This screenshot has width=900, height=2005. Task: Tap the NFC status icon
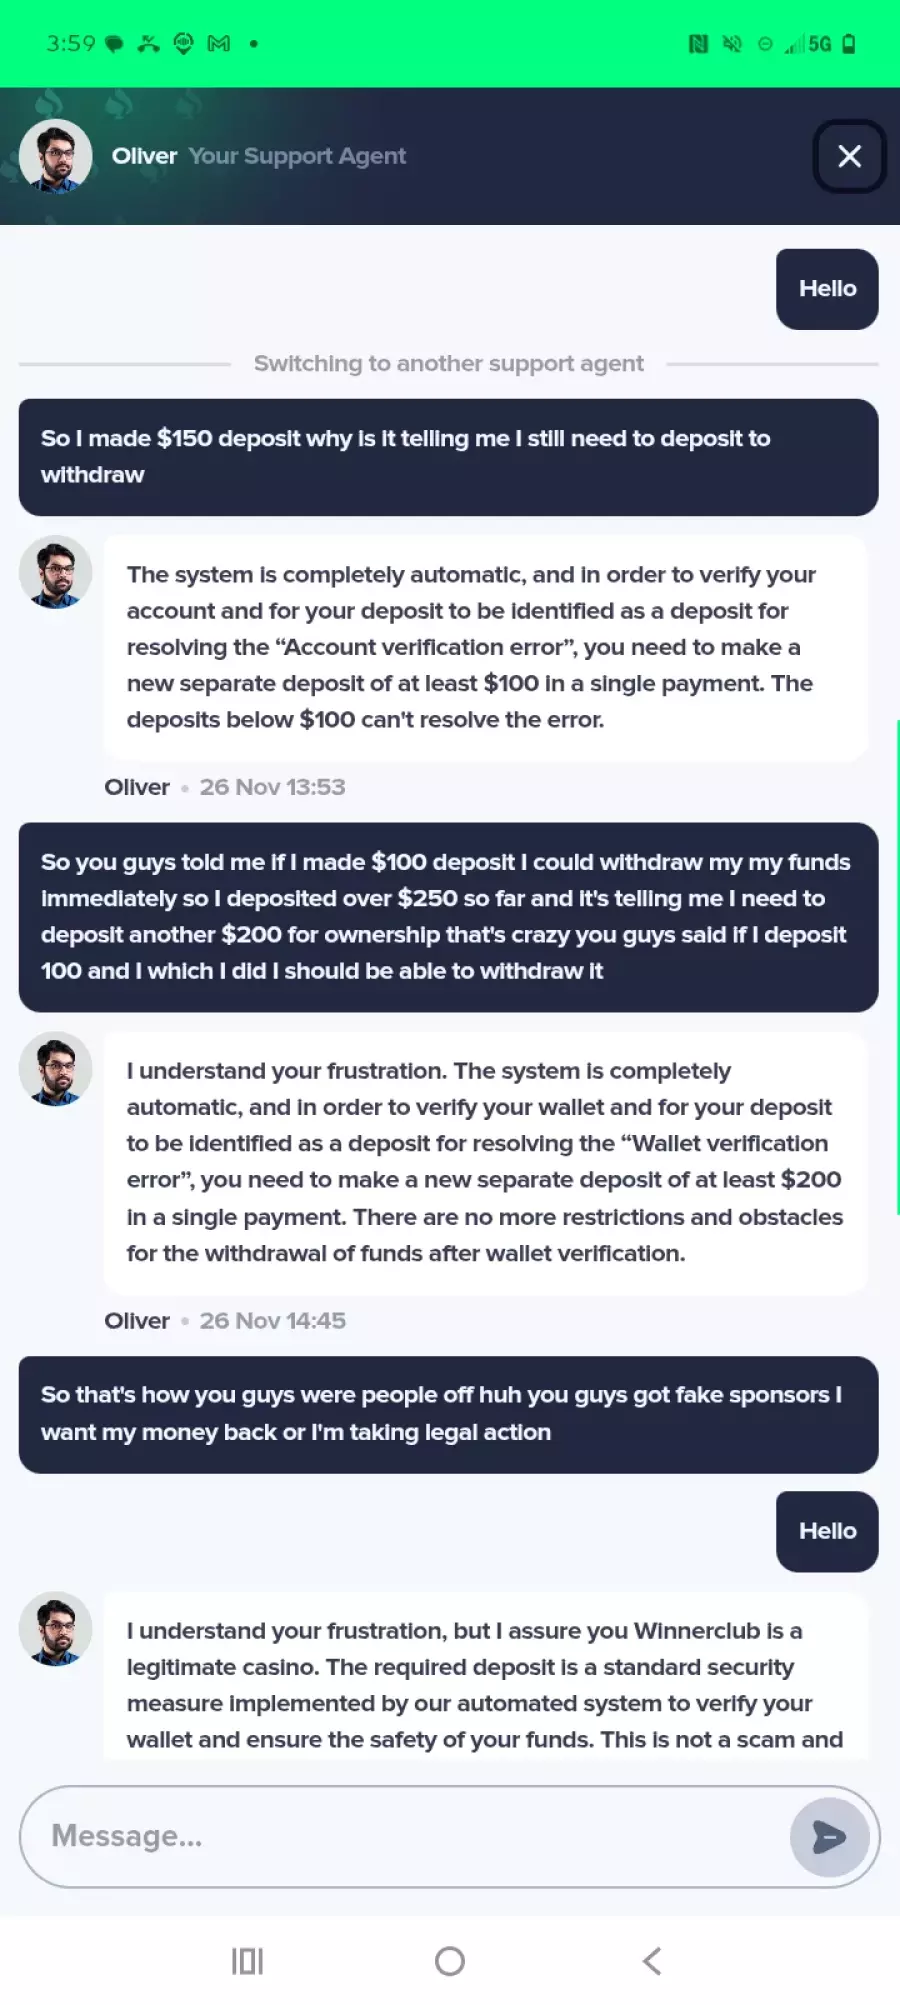698,44
